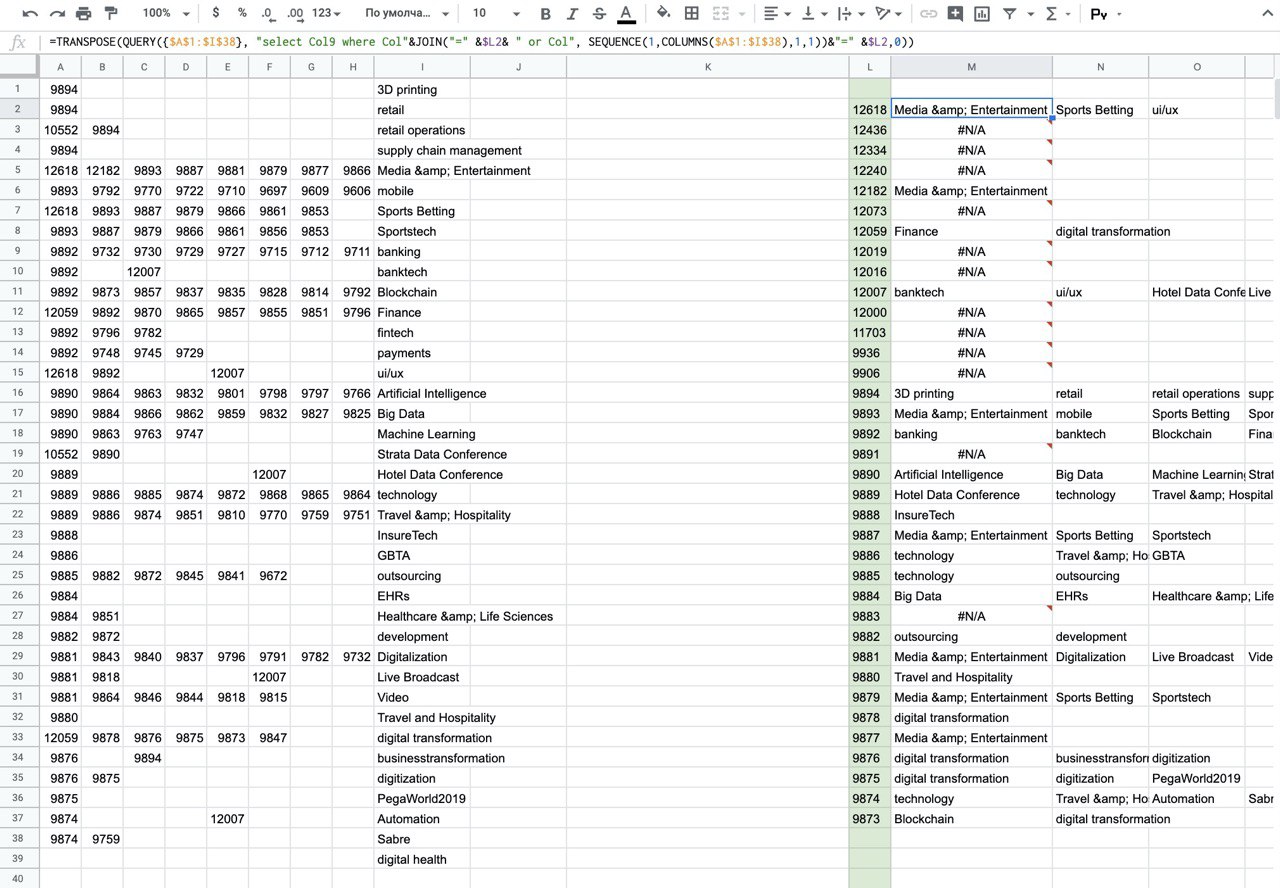
Task: Open the text rotation dropdown
Action: (888, 14)
